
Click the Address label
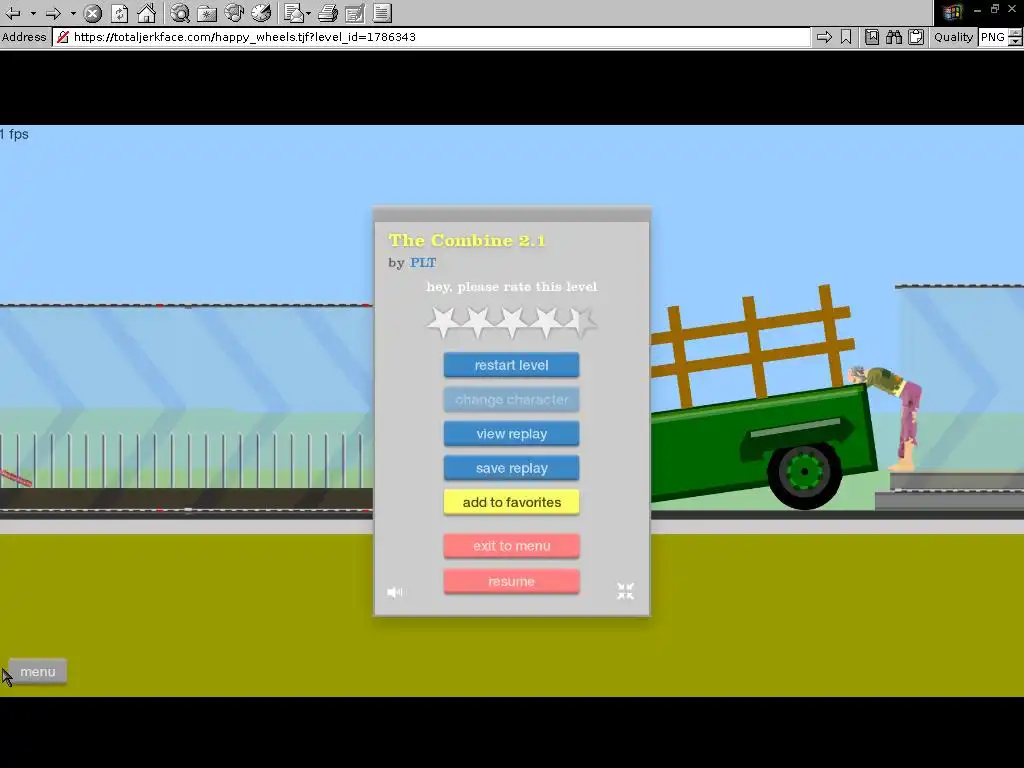(x=24, y=37)
